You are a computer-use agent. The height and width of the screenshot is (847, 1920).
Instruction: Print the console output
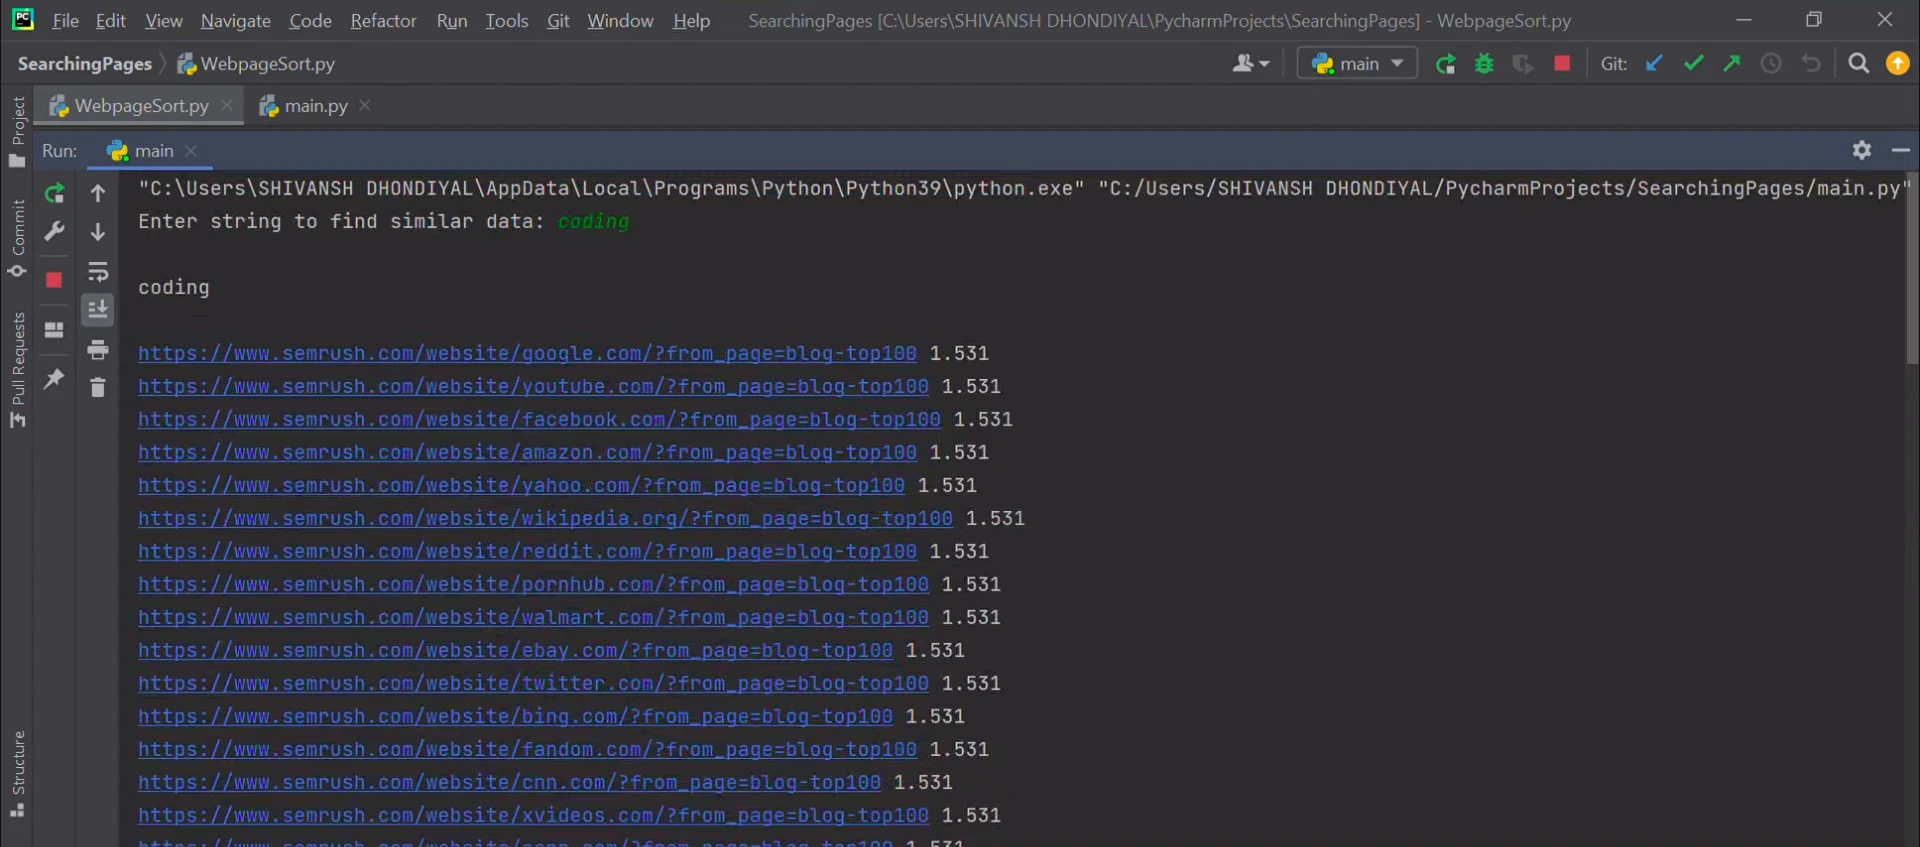(98, 349)
